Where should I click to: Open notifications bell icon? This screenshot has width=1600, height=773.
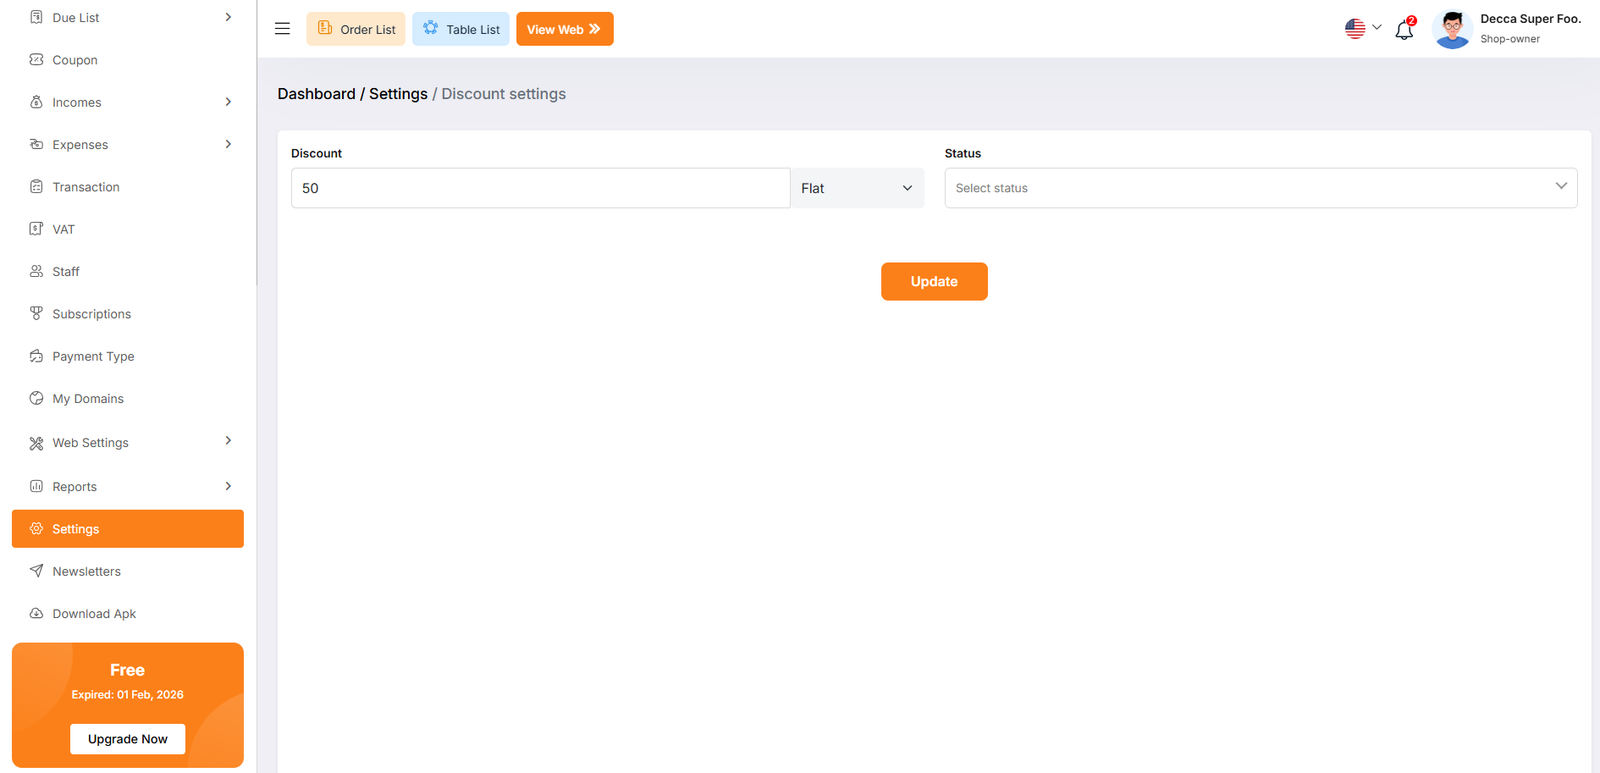tap(1404, 30)
